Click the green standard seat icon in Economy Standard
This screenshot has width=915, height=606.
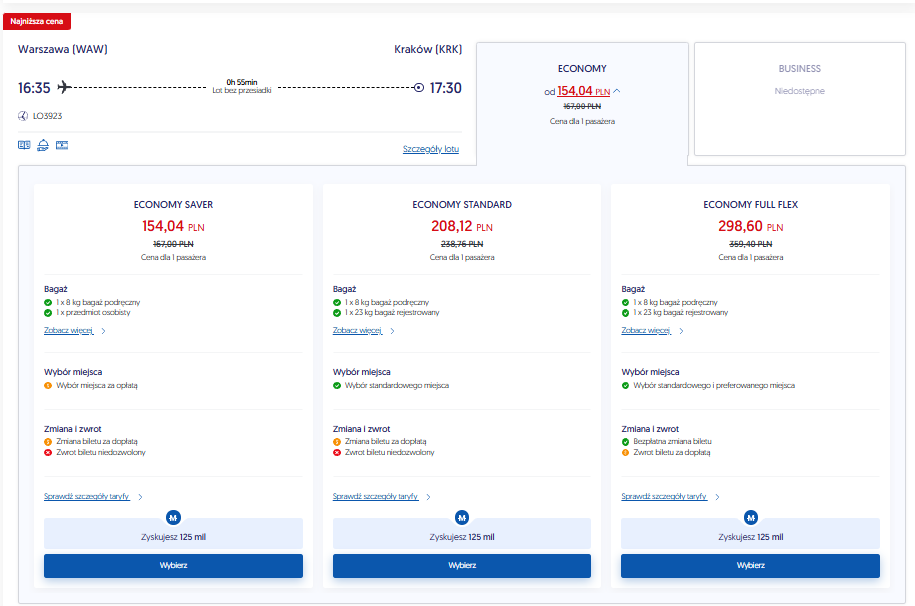pyautogui.click(x=337, y=385)
